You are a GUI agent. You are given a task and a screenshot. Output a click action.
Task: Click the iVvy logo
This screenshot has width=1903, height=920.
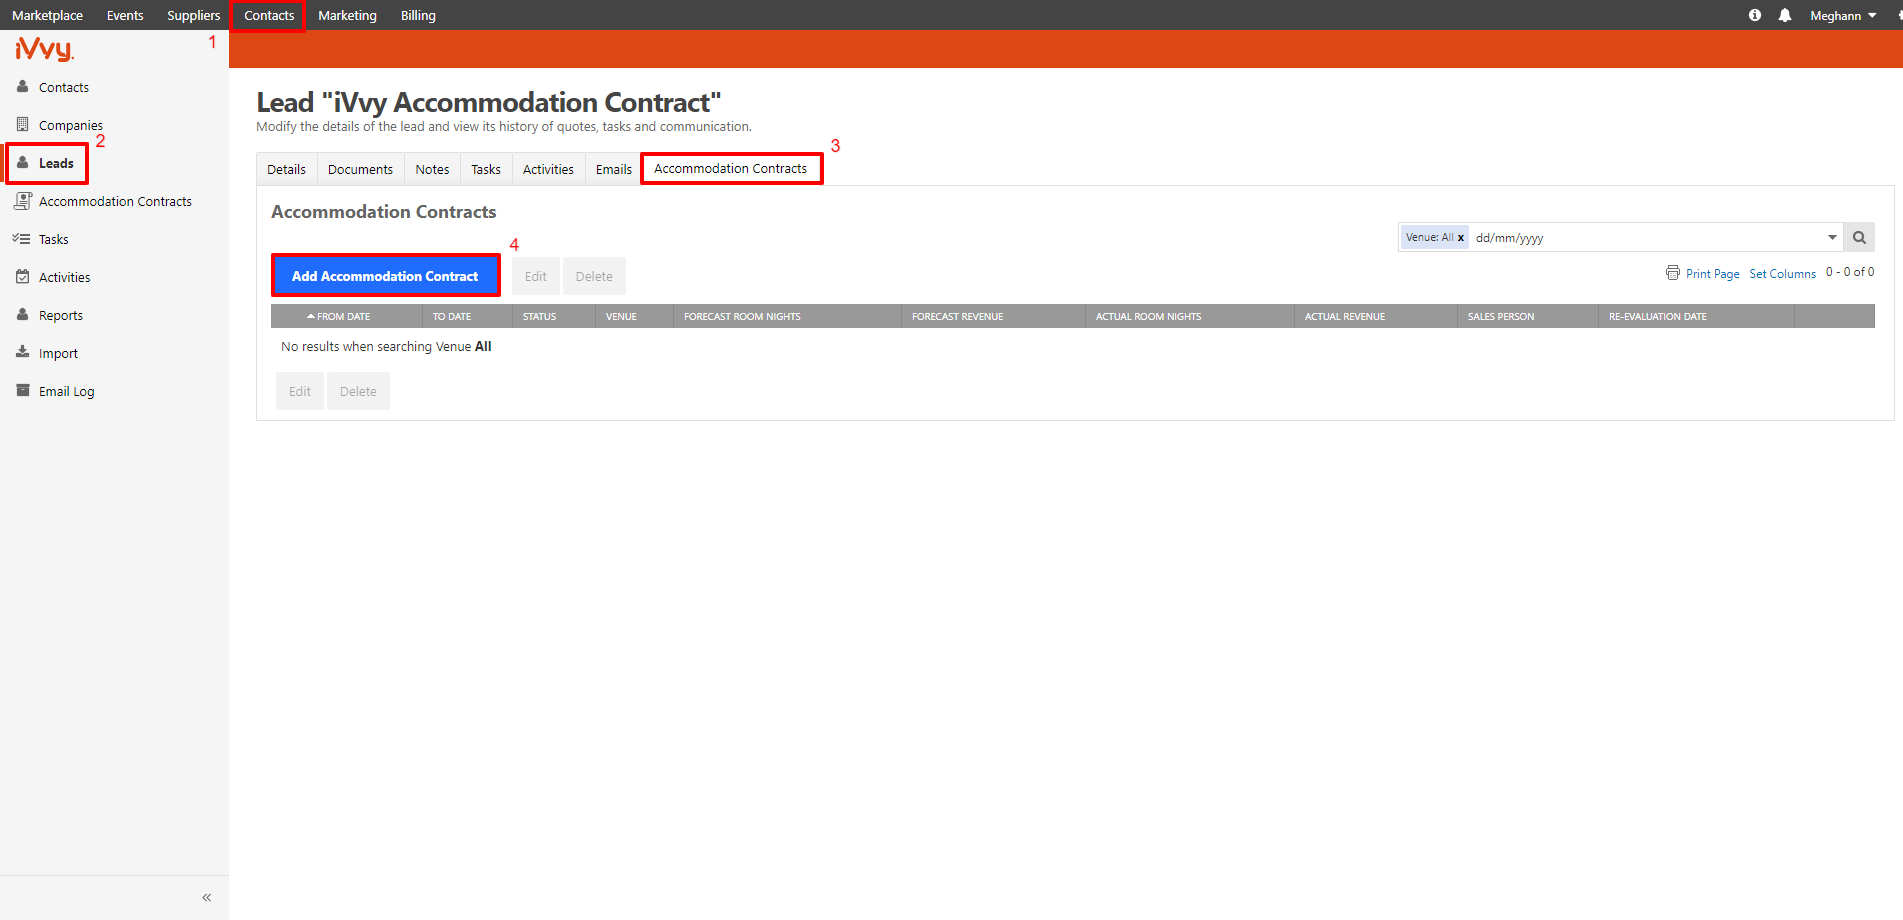(x=44, y=49)
